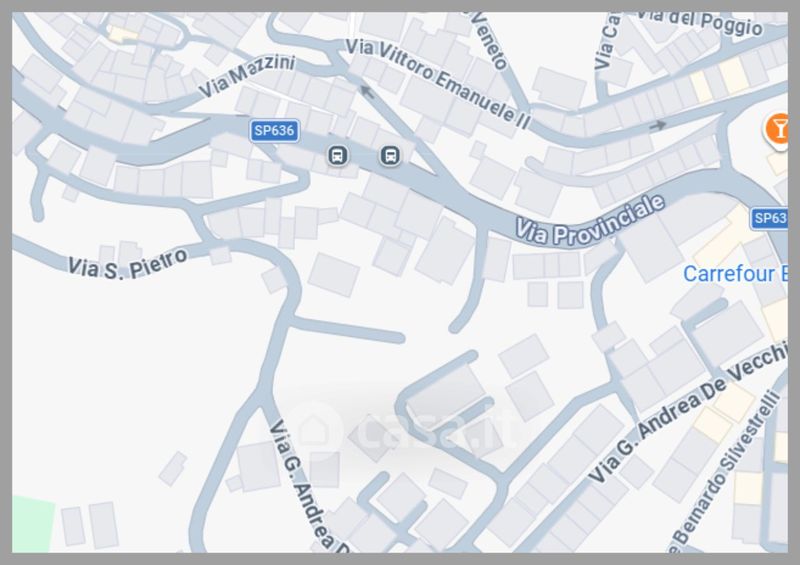The width and height of the screenshot is (800, 565).
Task: Click the left bus stop icon
Action: pos(337,155)
